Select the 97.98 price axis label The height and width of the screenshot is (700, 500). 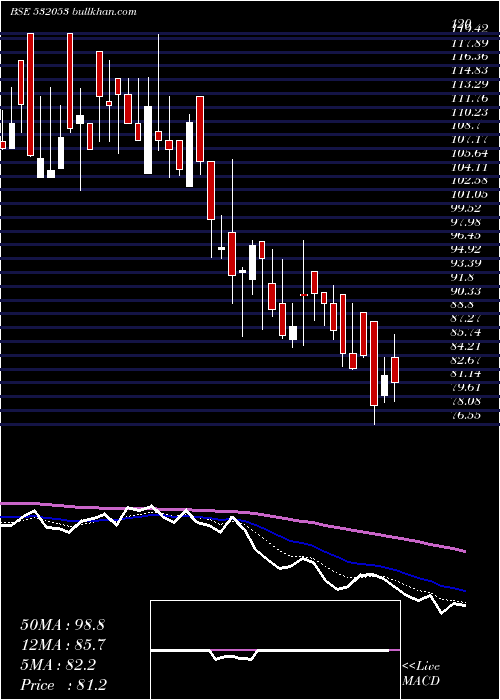tap(468, 222)
